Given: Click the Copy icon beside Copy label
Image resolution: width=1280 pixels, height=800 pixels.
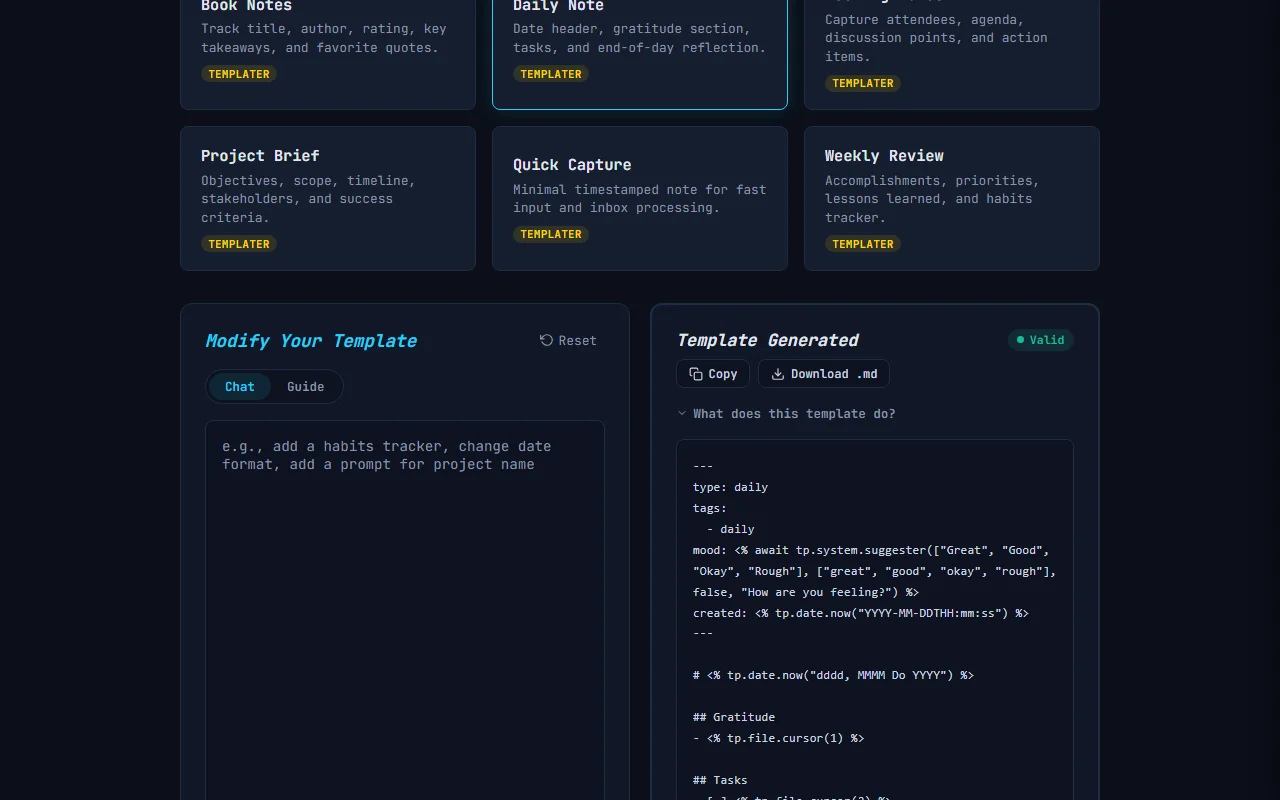Looking at the screenshot, I should pos(696,373).
